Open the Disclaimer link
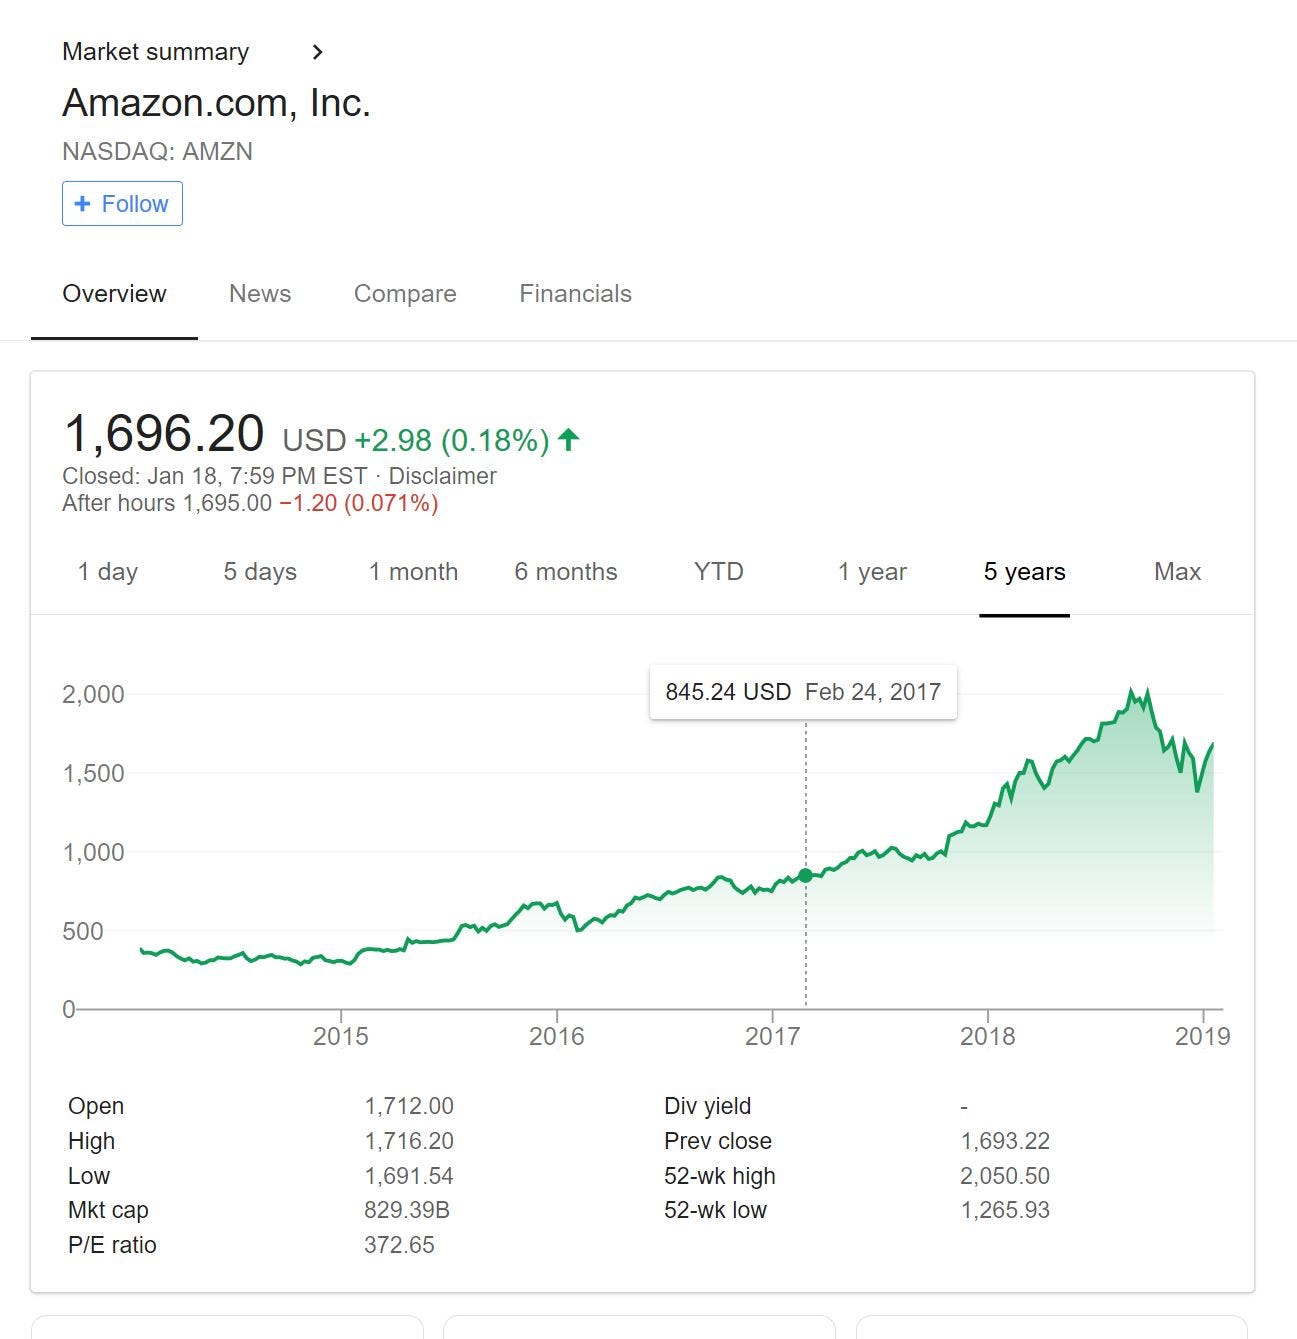This screenshot has height=1339, width=1297. point(442,476)
